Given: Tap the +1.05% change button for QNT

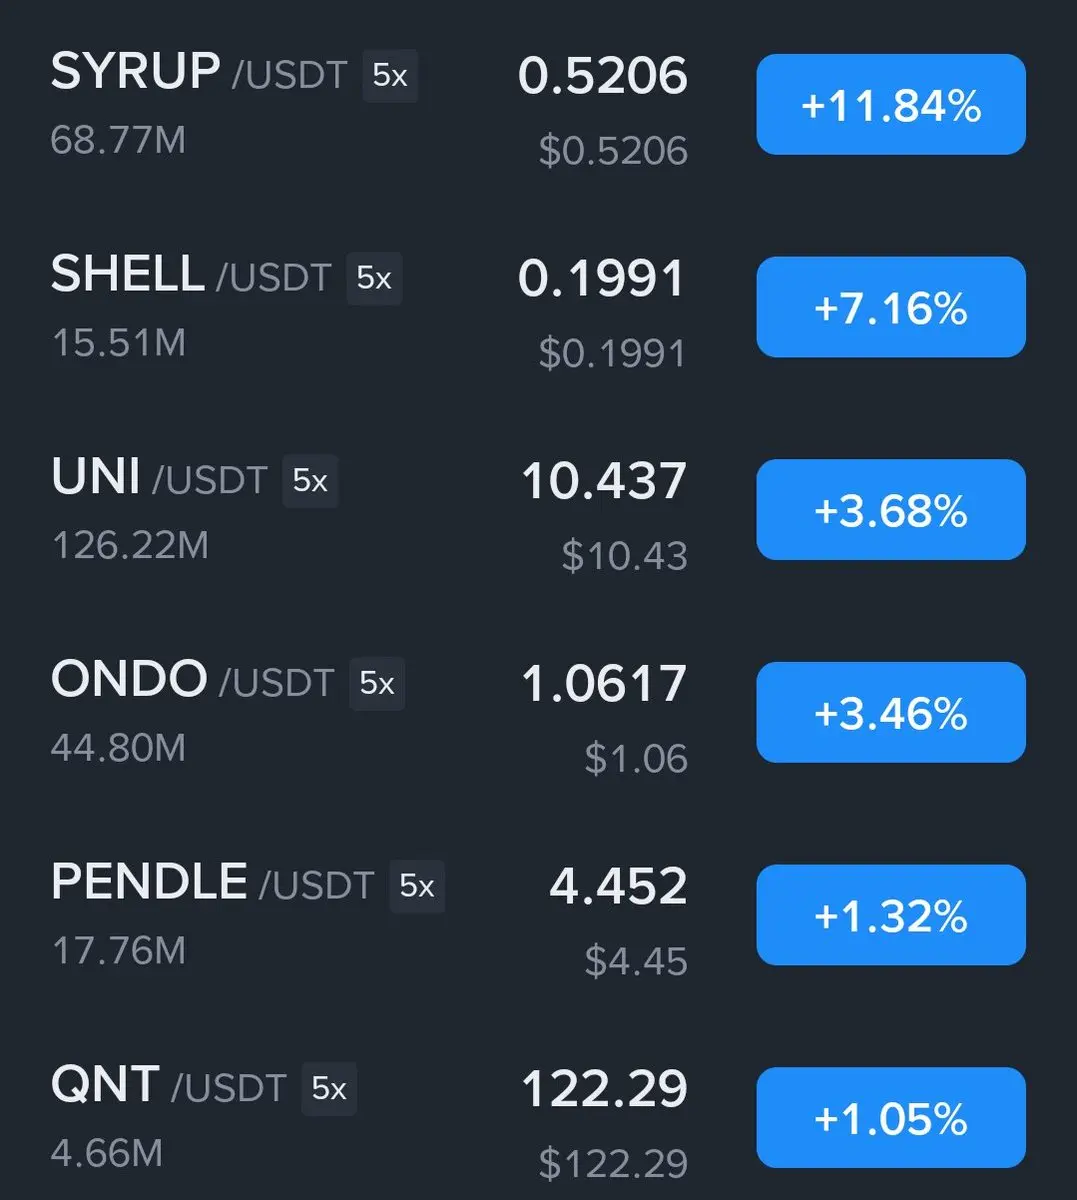Looking at the screenshot, I should point(891,1117).
